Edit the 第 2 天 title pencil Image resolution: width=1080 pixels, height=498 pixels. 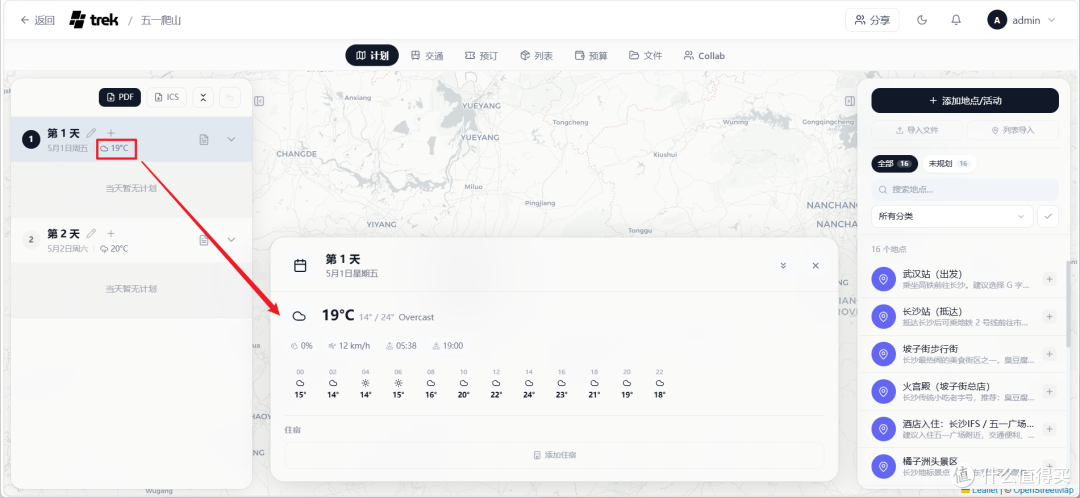click(91, 234)
